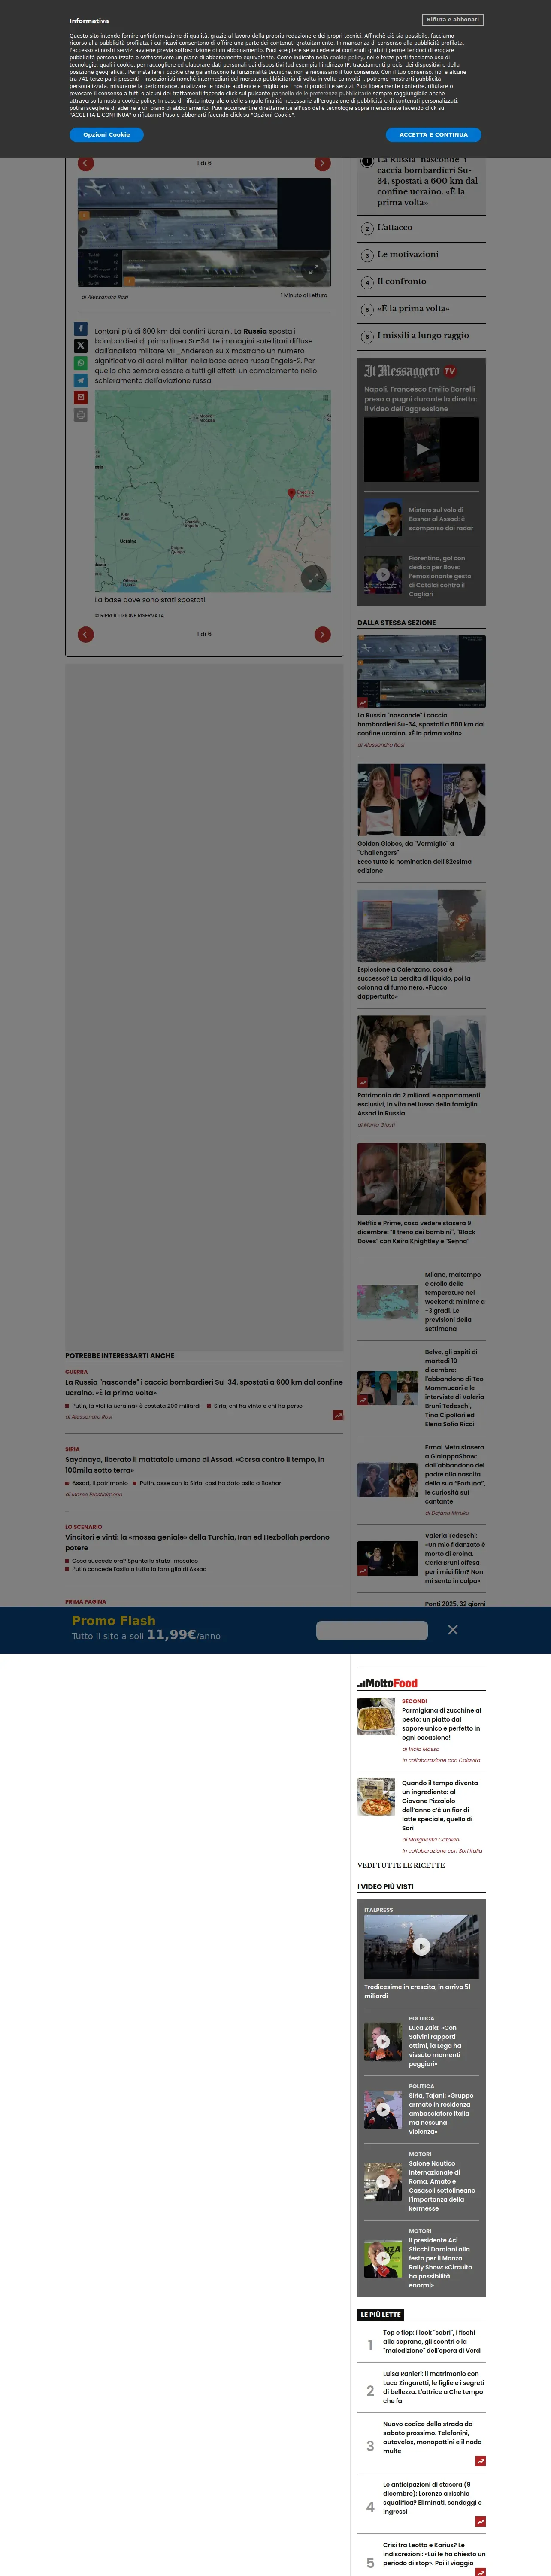The height and width of the screenshot is (2576, 551).
Task: Open Valeria Tedeschi article link
Action: coord(455,1558)
